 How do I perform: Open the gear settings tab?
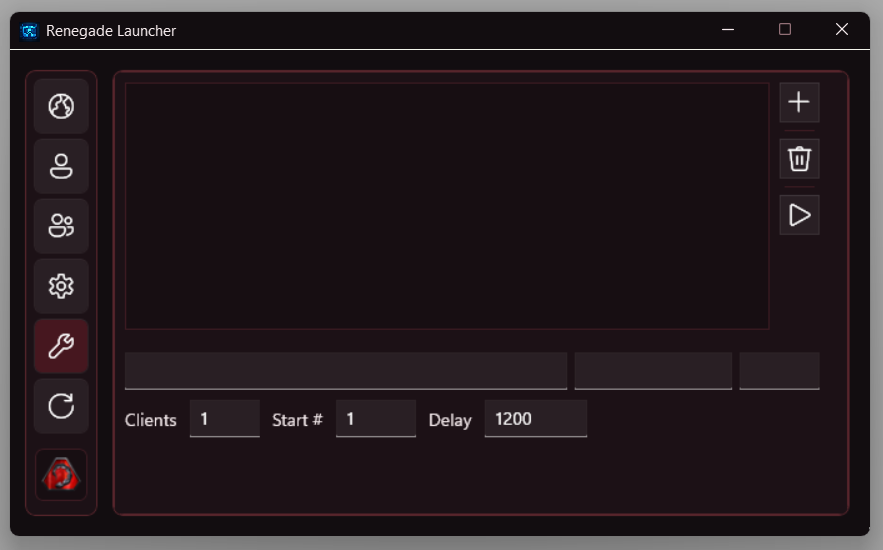(61, 286)
